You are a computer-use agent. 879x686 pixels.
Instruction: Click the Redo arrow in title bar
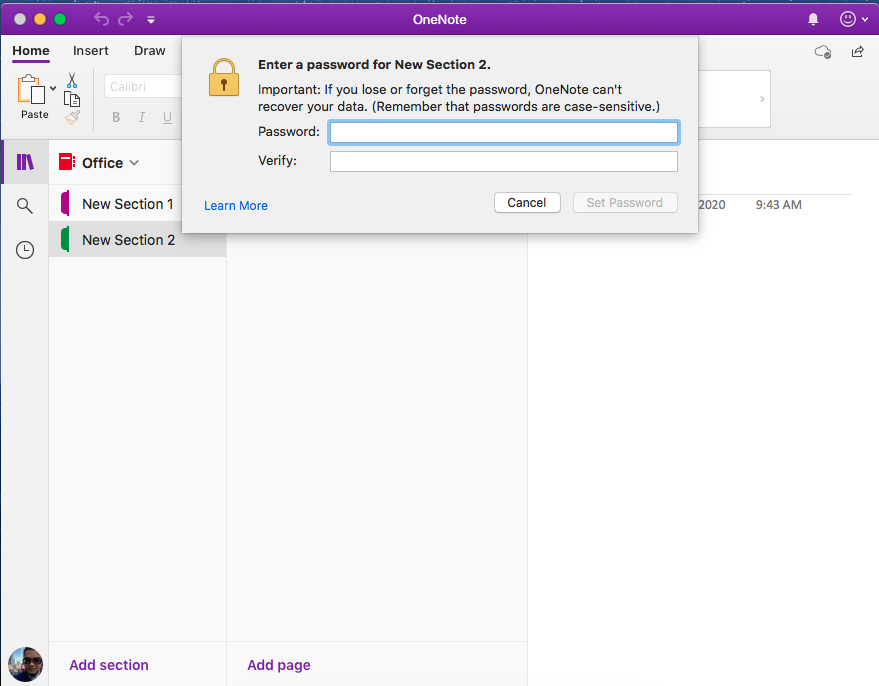[125, 19]
